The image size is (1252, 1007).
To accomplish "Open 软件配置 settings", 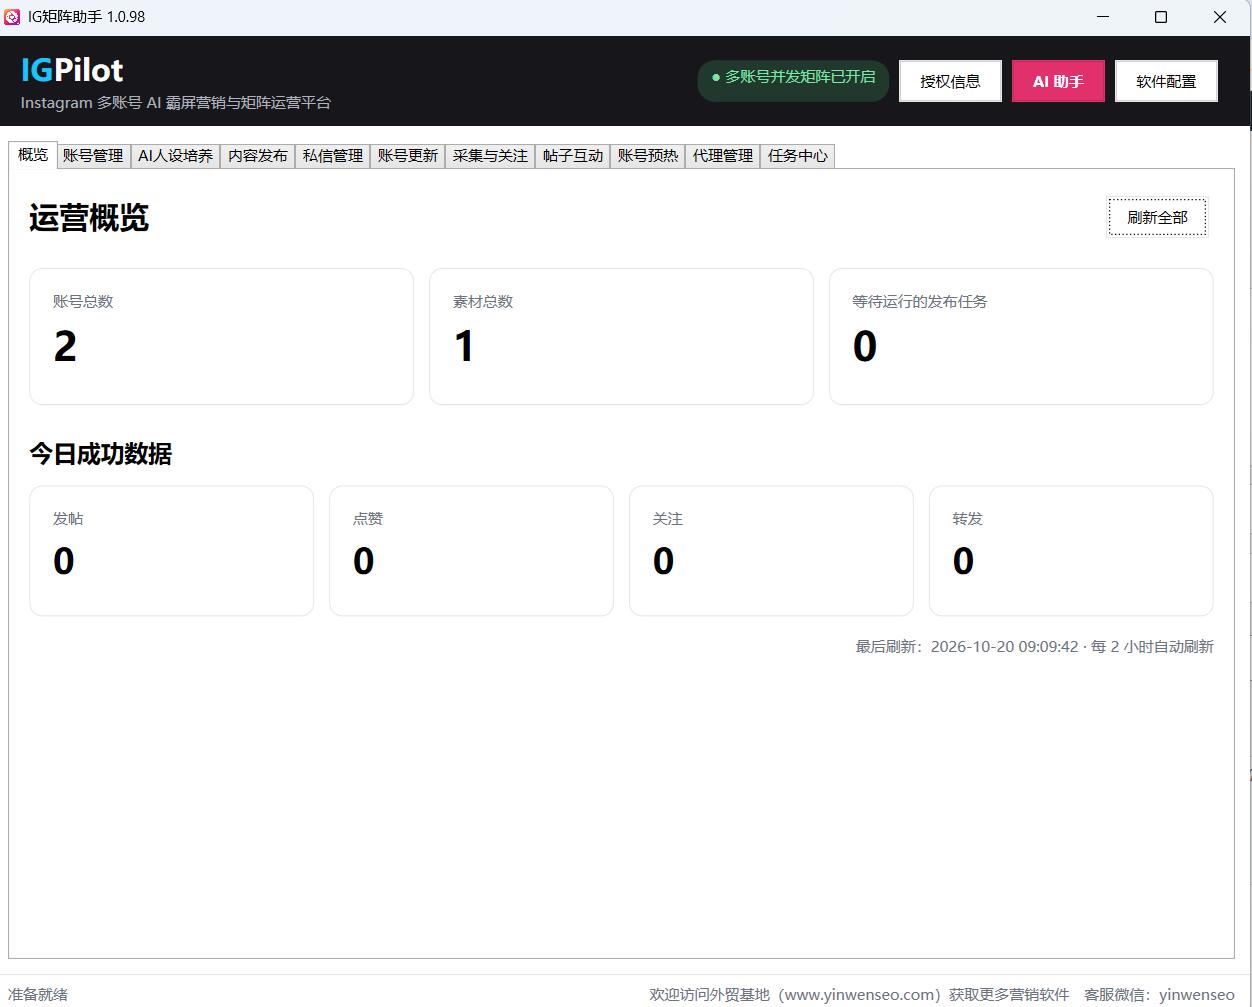I will click(x=1166, y=81).
